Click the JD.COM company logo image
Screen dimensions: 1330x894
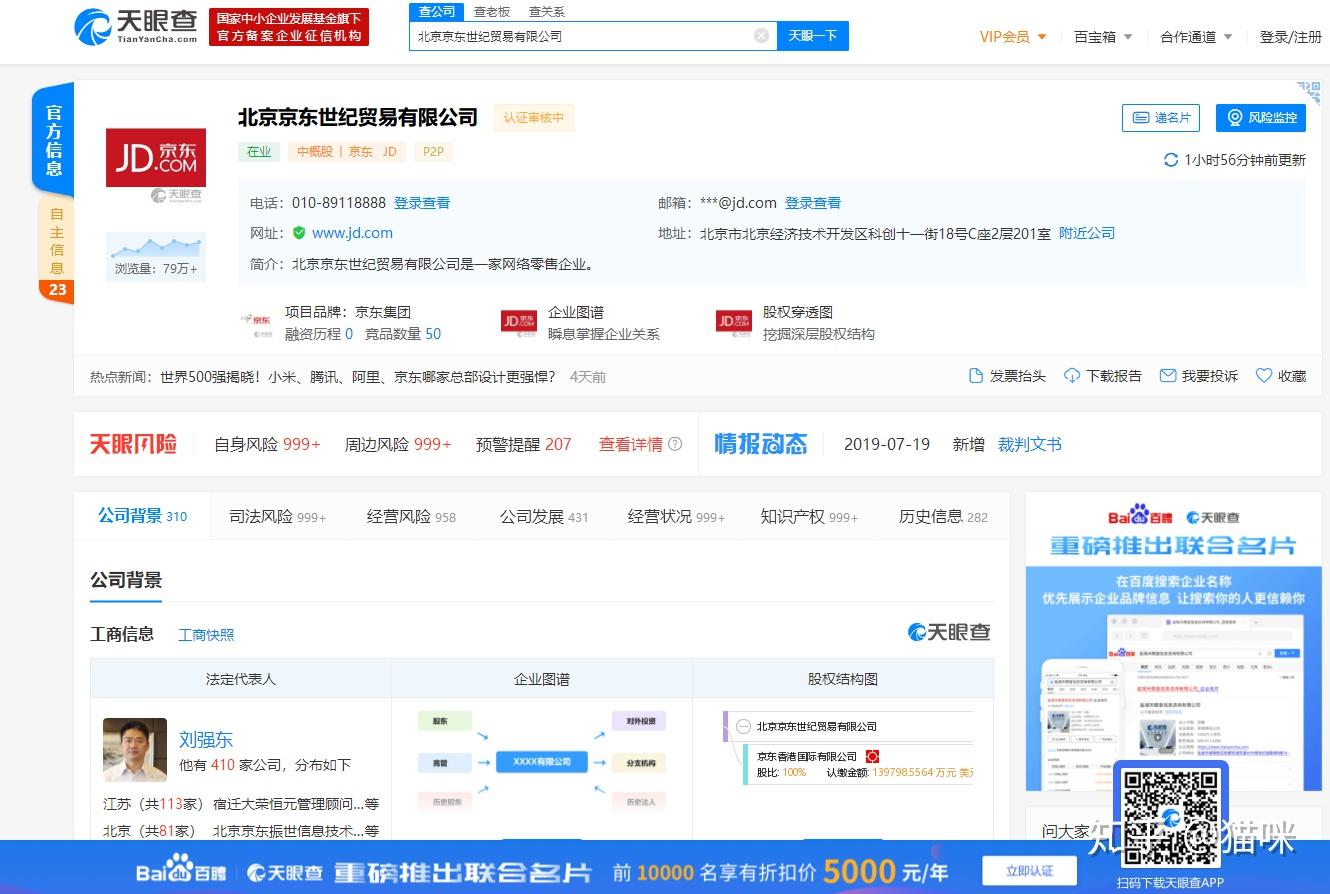click(156, 157)
